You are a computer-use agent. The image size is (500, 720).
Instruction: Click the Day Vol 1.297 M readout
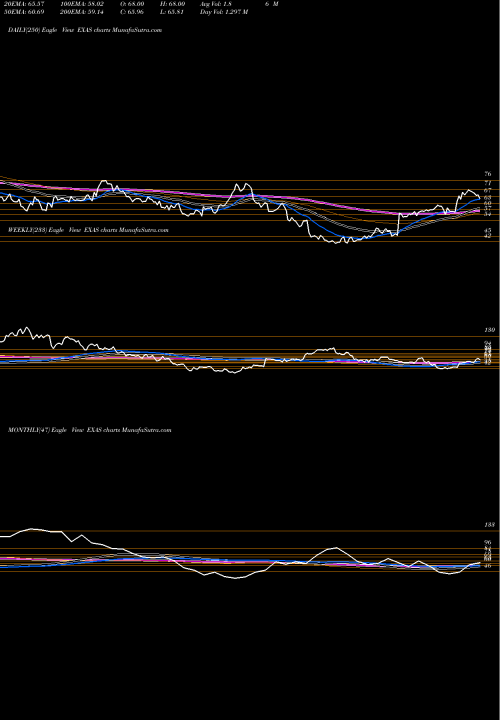coord(224,12)
